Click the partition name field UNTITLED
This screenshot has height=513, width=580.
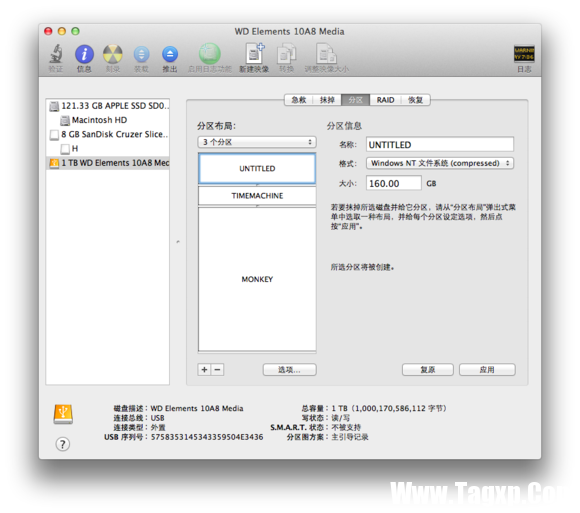pyautogui.click(x=440, y=145)
